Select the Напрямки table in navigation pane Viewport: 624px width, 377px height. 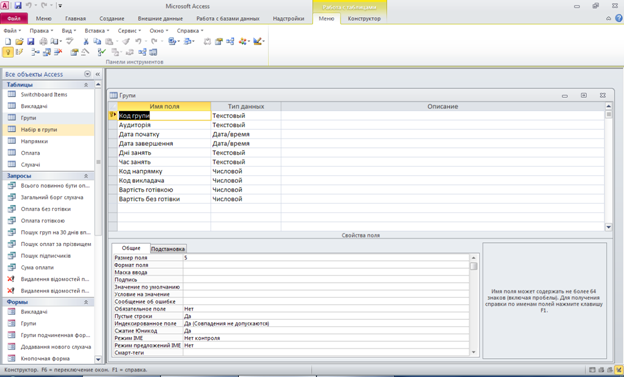49,141
